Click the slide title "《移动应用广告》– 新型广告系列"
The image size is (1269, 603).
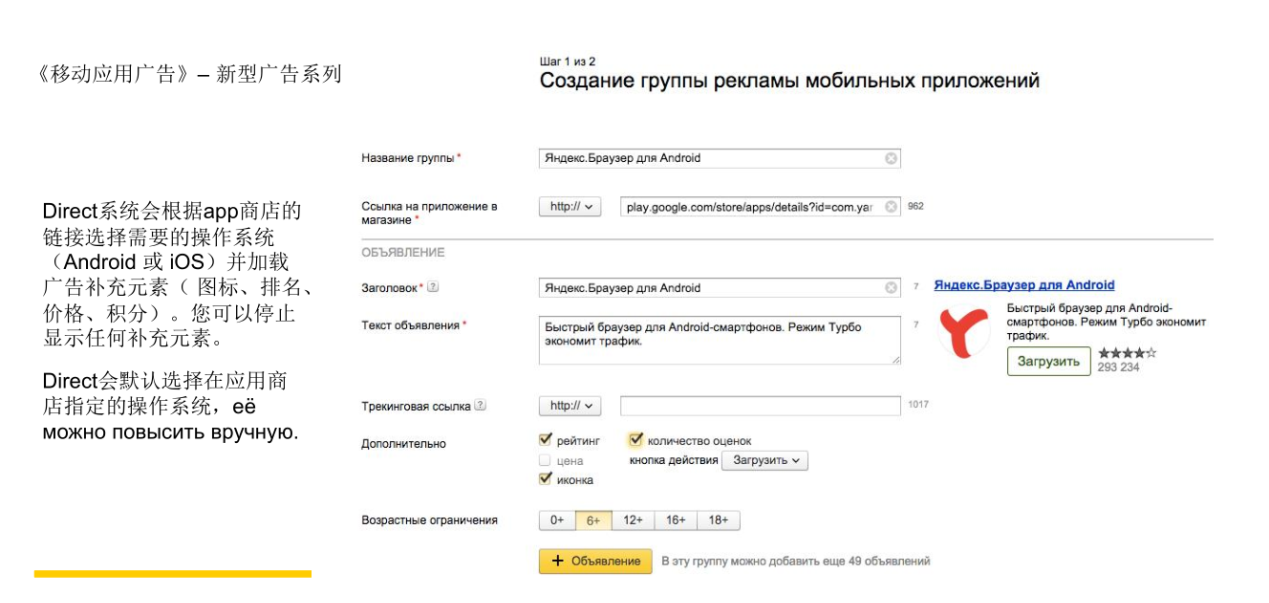[188, 74]
